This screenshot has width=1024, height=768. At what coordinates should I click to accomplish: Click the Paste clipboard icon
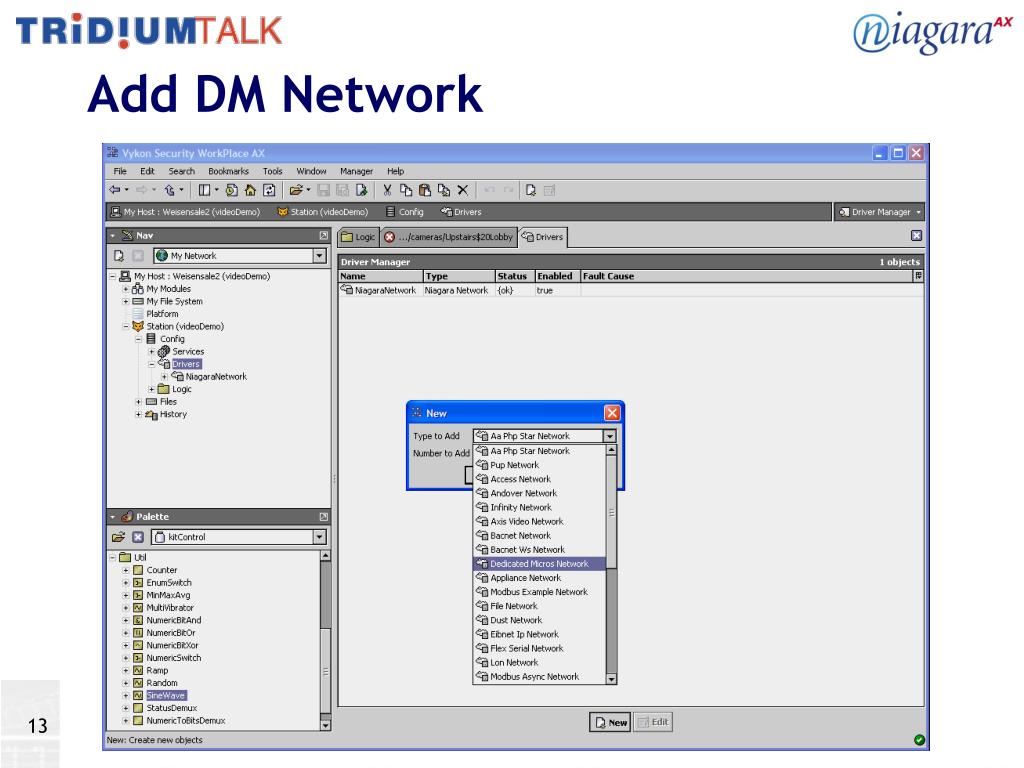point(424,190)
